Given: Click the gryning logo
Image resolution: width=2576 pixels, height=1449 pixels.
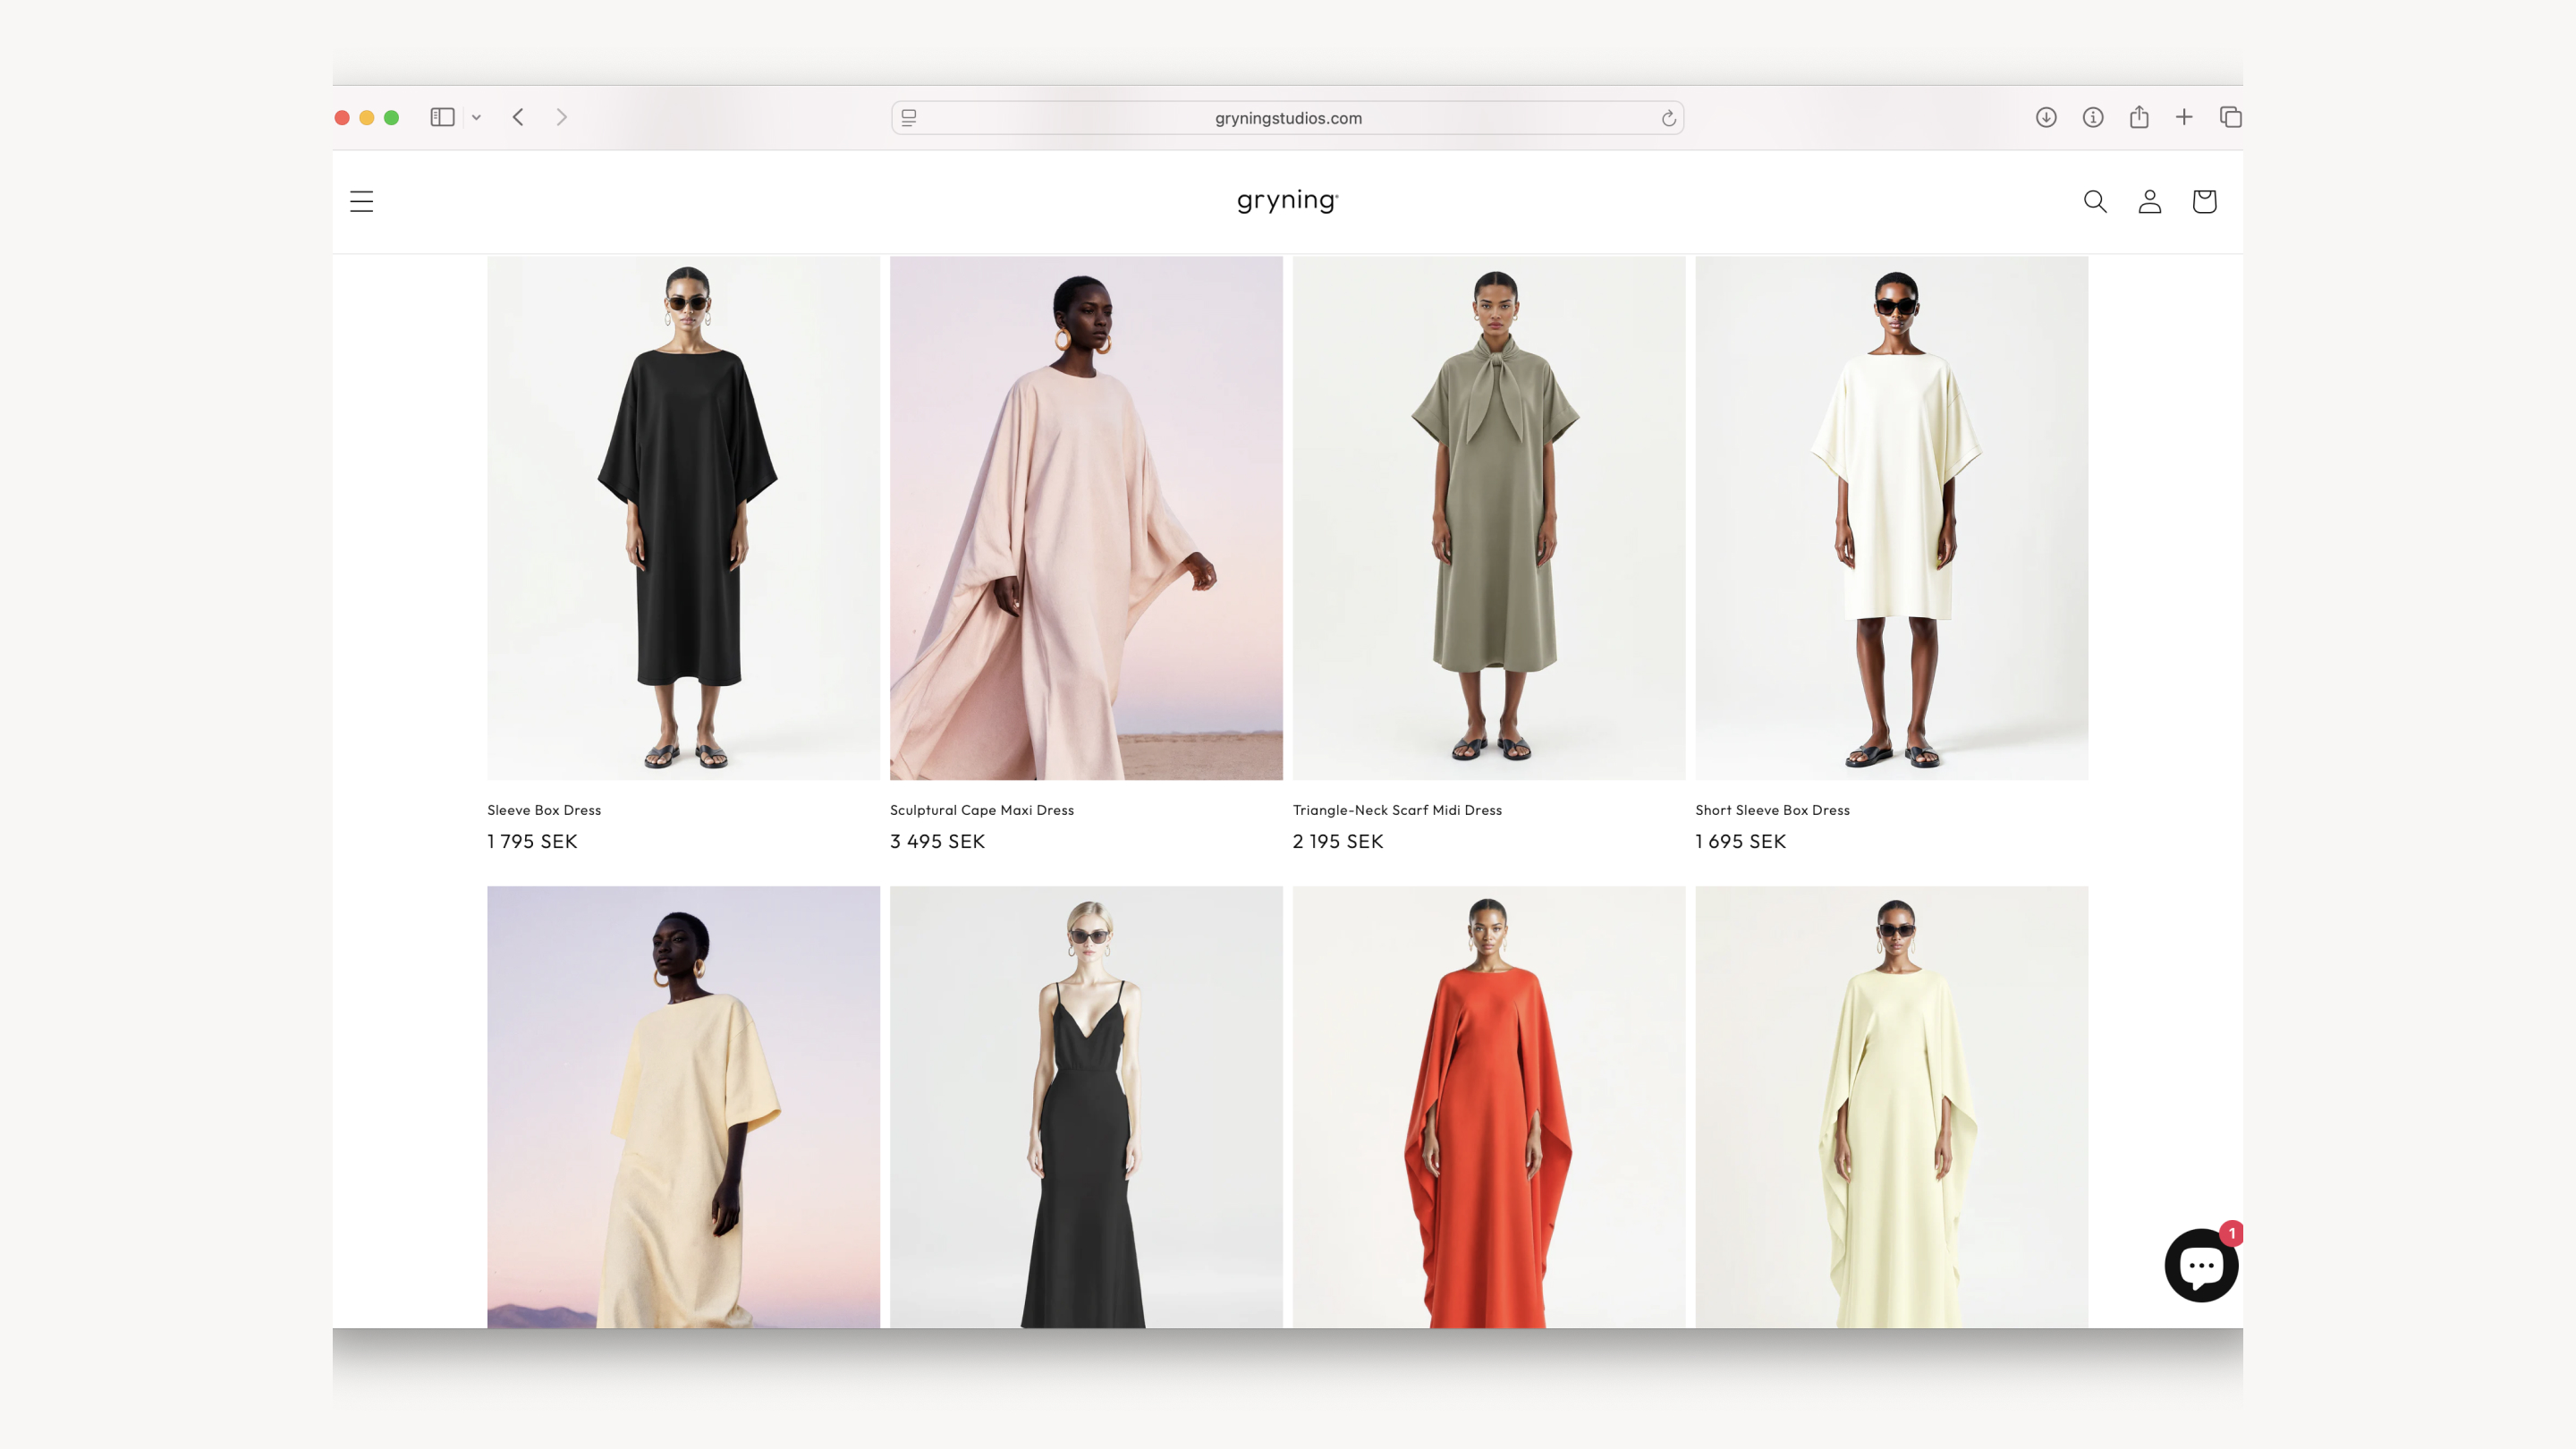Looking at the screenshot, I should coord(1287,200).
